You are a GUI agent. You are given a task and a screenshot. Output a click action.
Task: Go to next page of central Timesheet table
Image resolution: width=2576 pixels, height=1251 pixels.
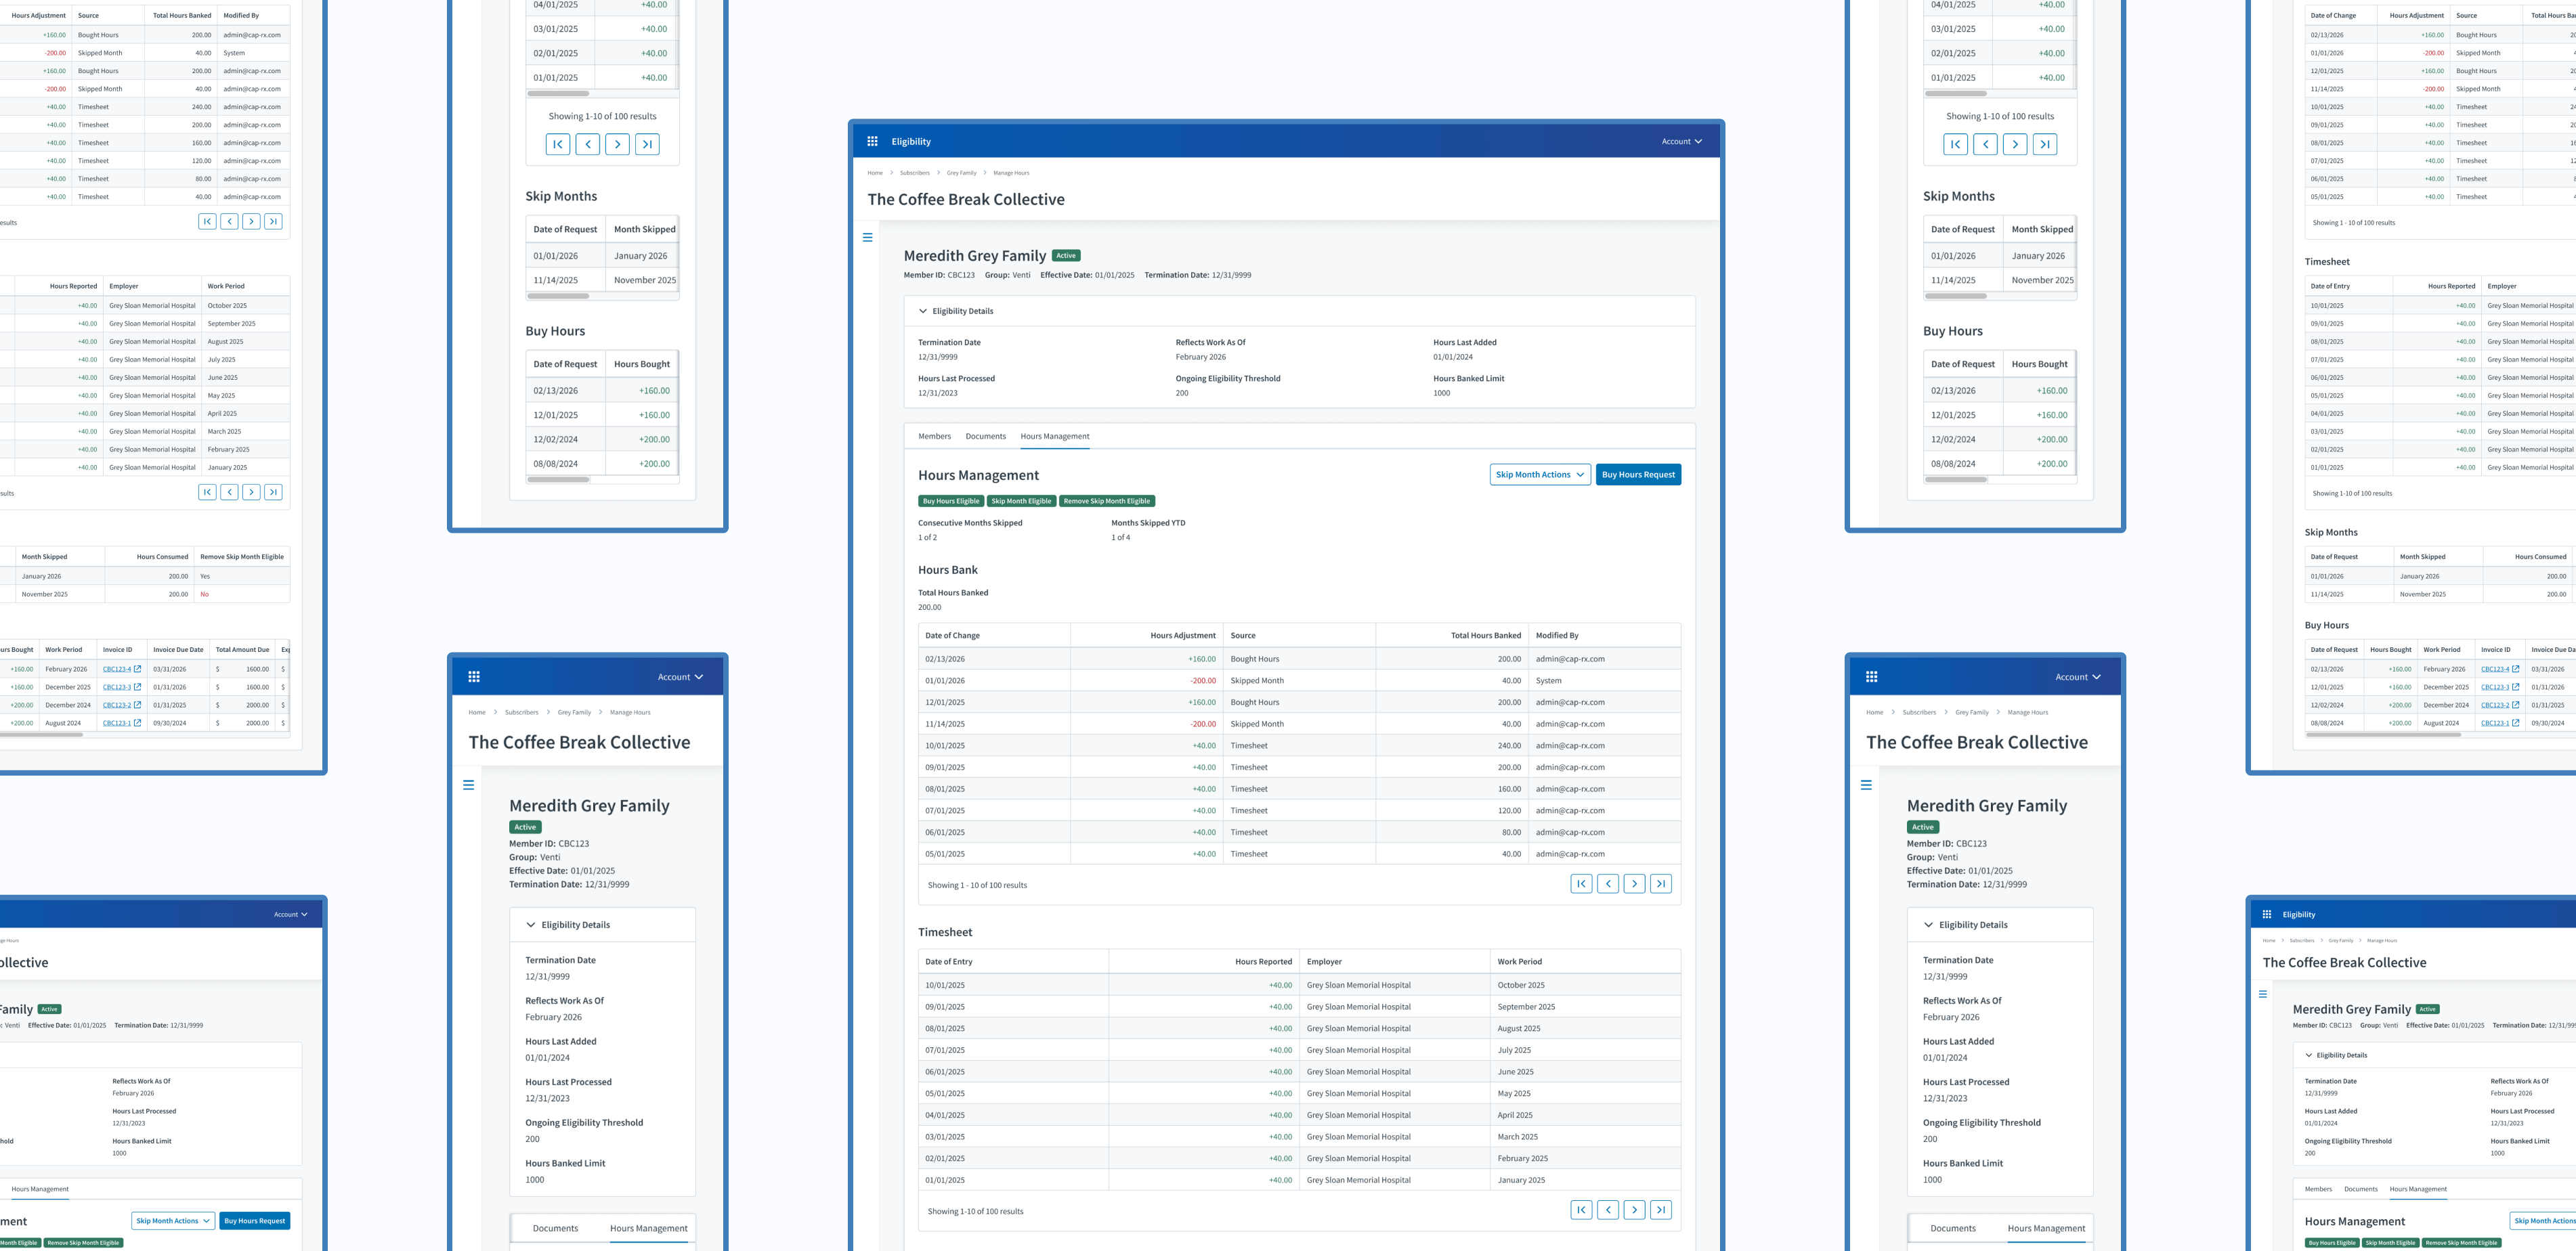(1634, 1210)
